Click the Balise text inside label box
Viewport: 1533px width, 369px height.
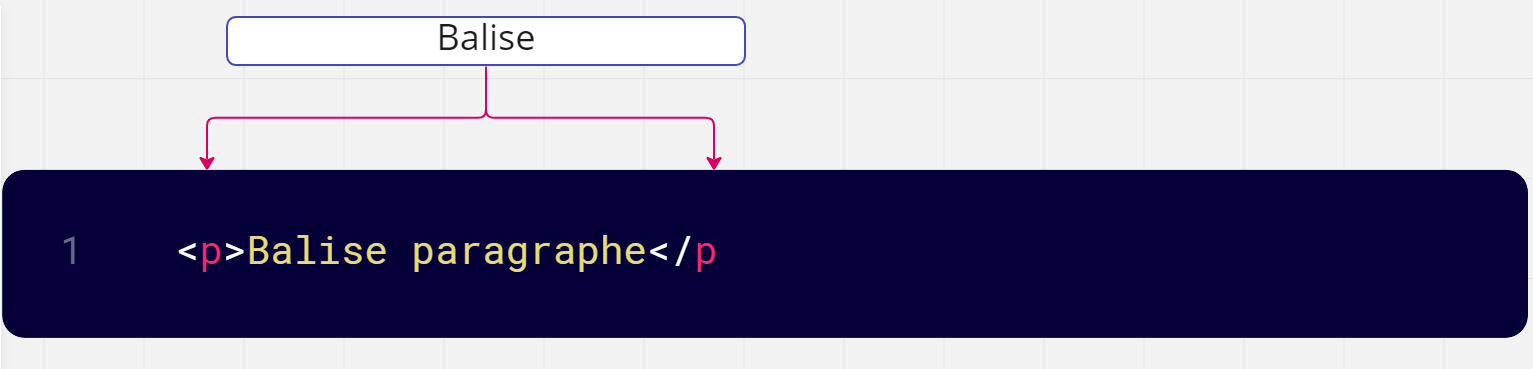click(486, 39)
